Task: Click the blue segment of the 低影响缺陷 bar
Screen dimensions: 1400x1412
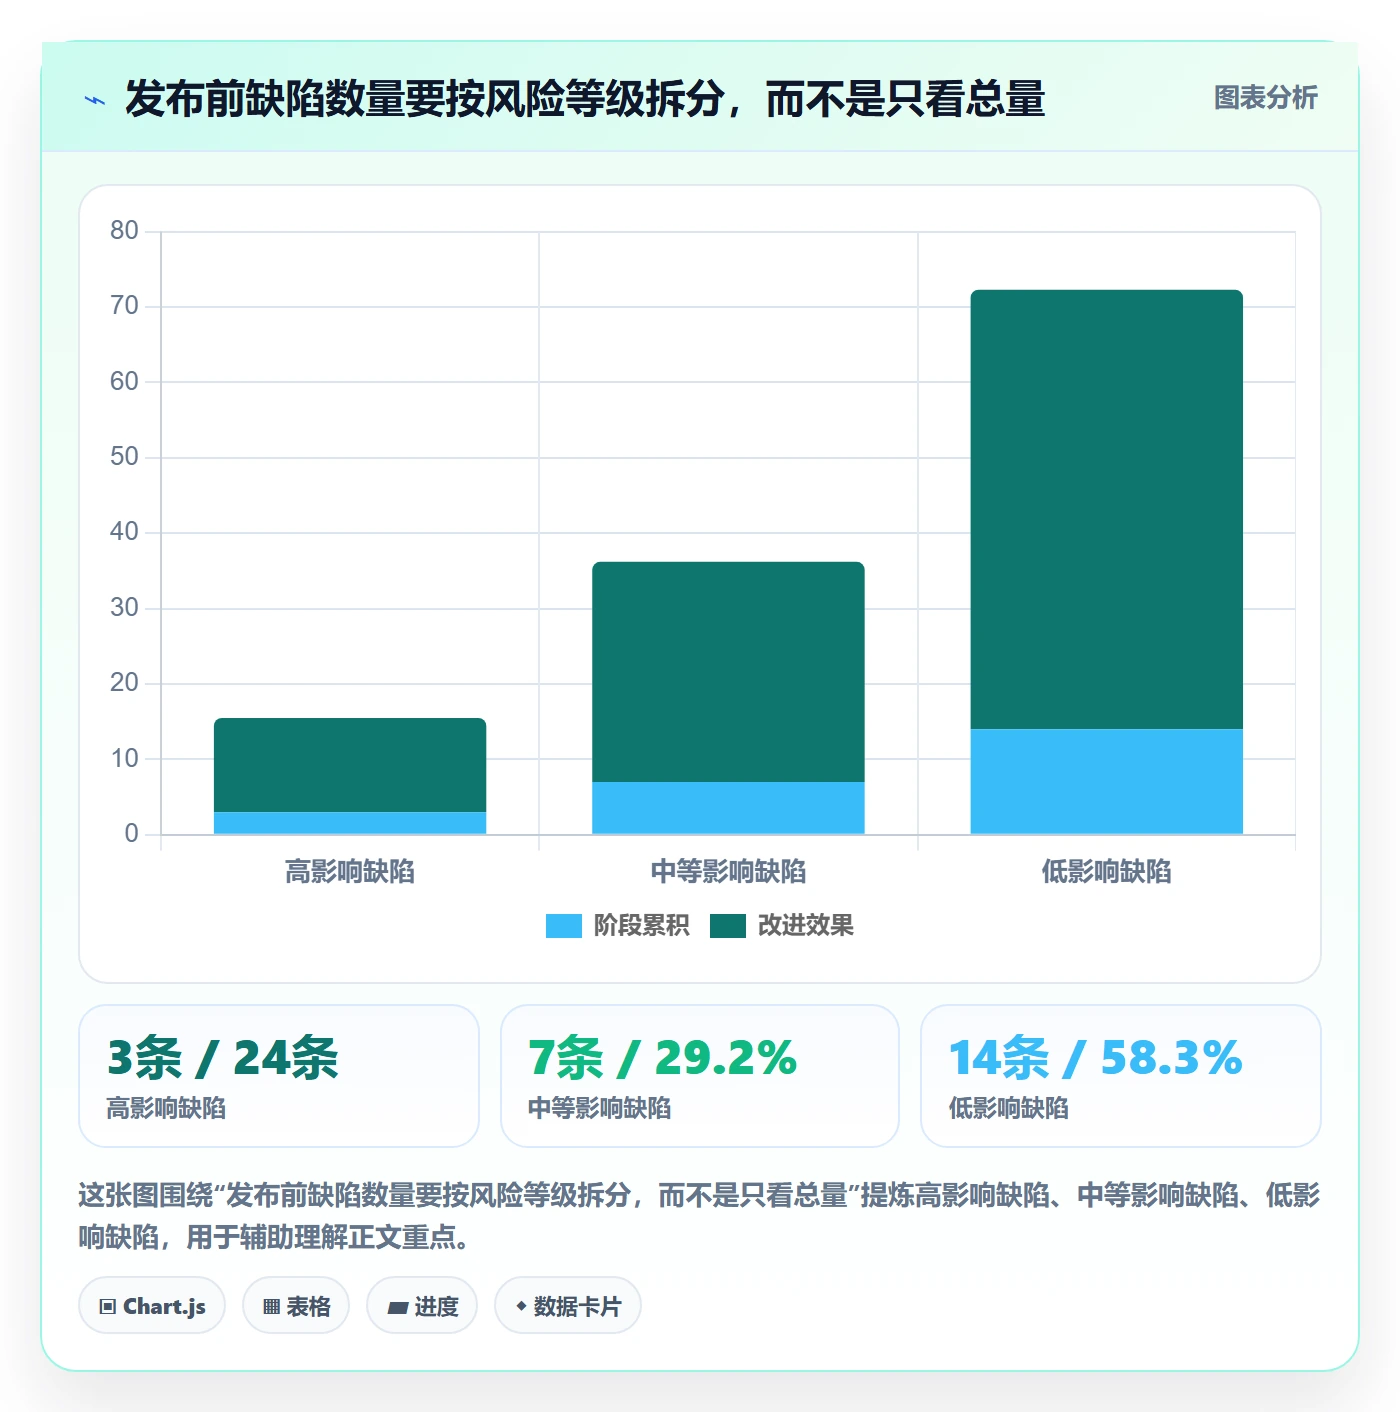Action: 1107,781
